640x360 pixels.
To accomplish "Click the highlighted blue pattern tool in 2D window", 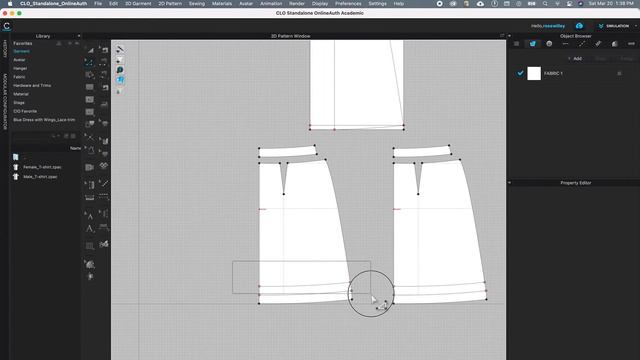I will 120,80.
